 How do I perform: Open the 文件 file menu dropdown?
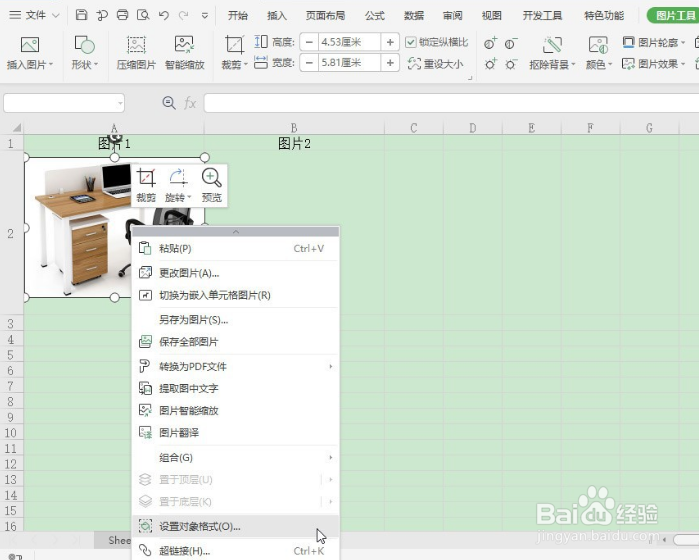34,15
